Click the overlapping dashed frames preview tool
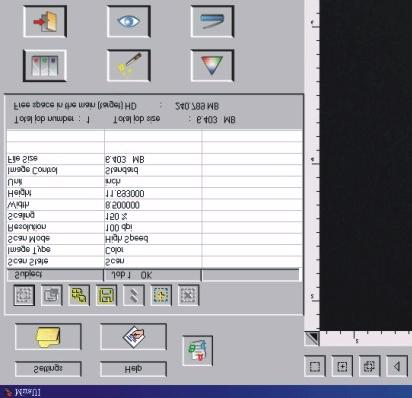This screenshot has width=412, height=398. [x=369, y=366]
